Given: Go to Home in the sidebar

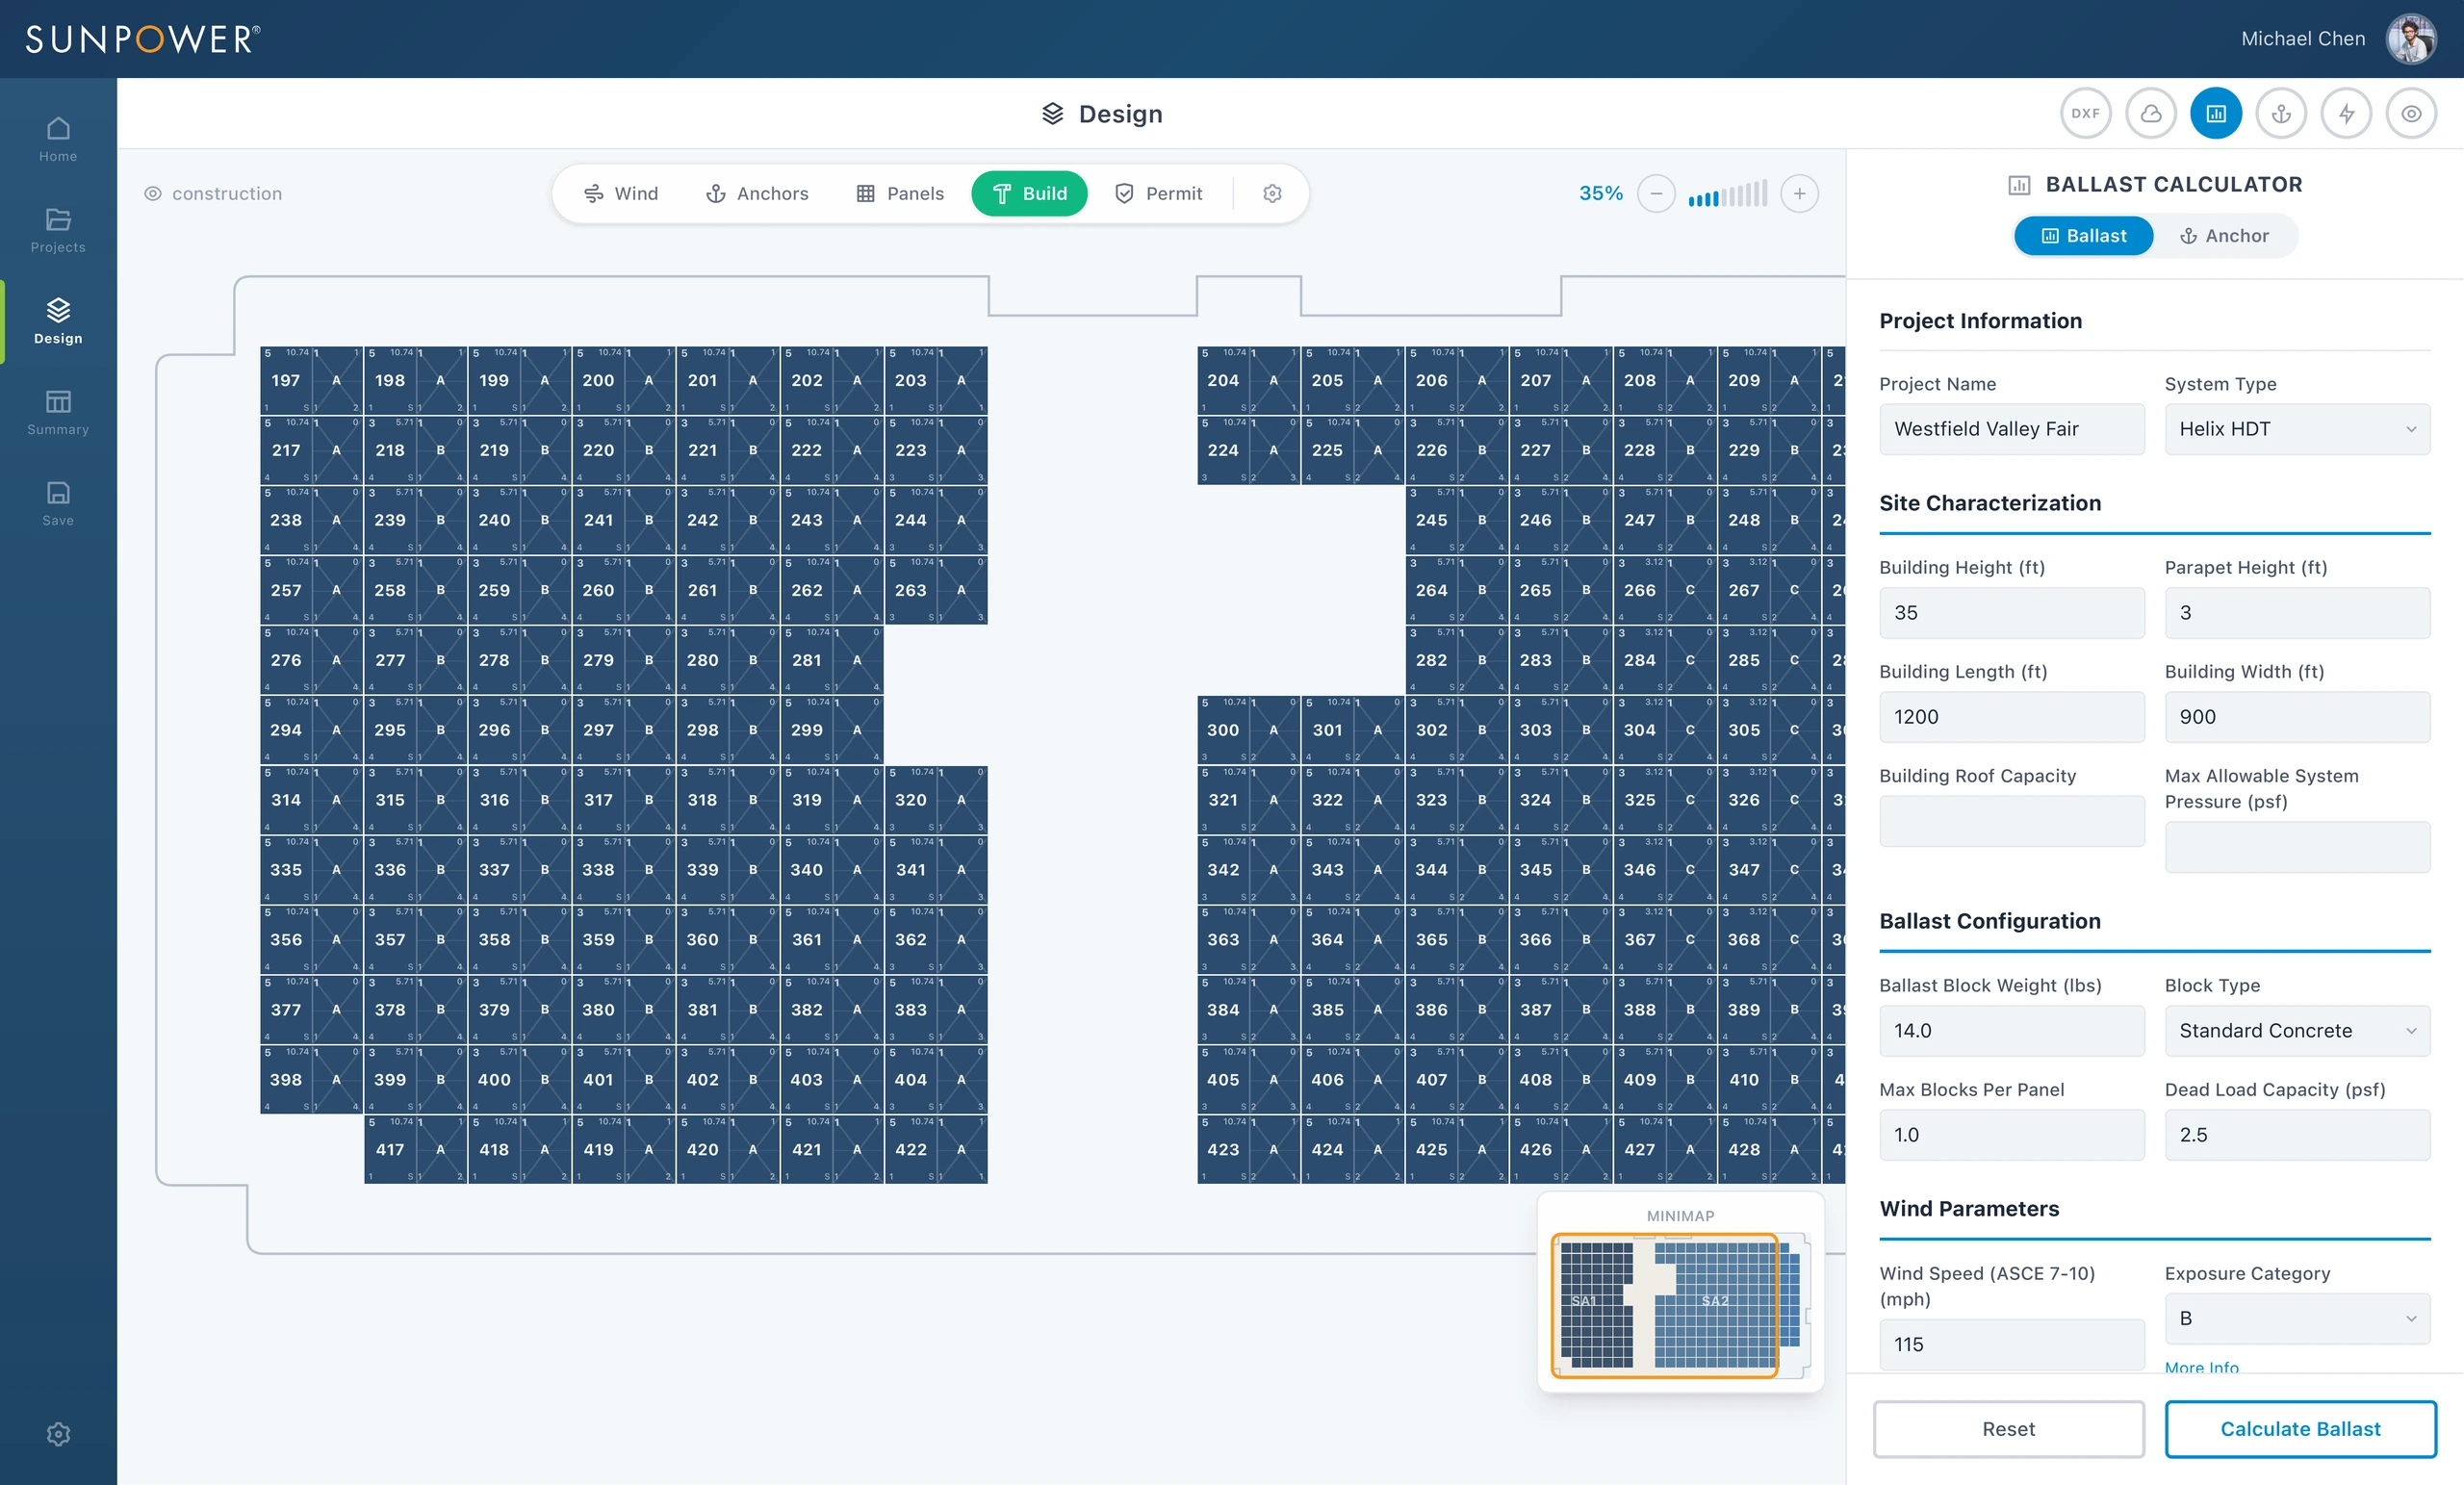Looking at the screenshot, I should 58,140.
